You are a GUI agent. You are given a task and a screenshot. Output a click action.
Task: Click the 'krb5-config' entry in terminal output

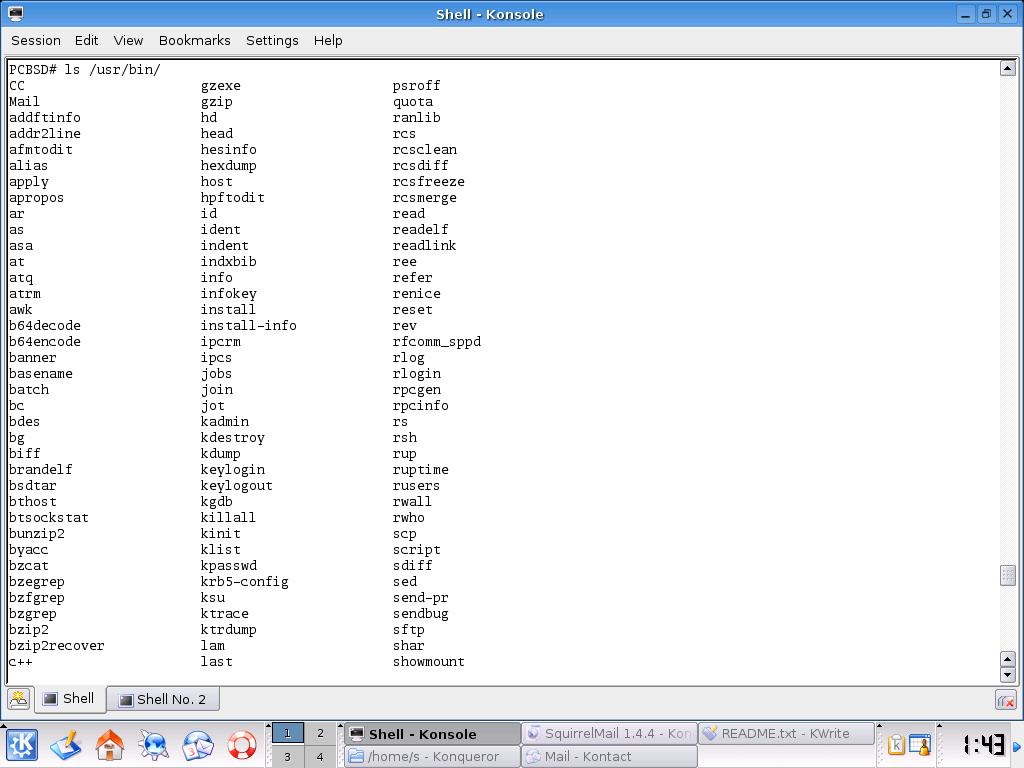(245, 581)
